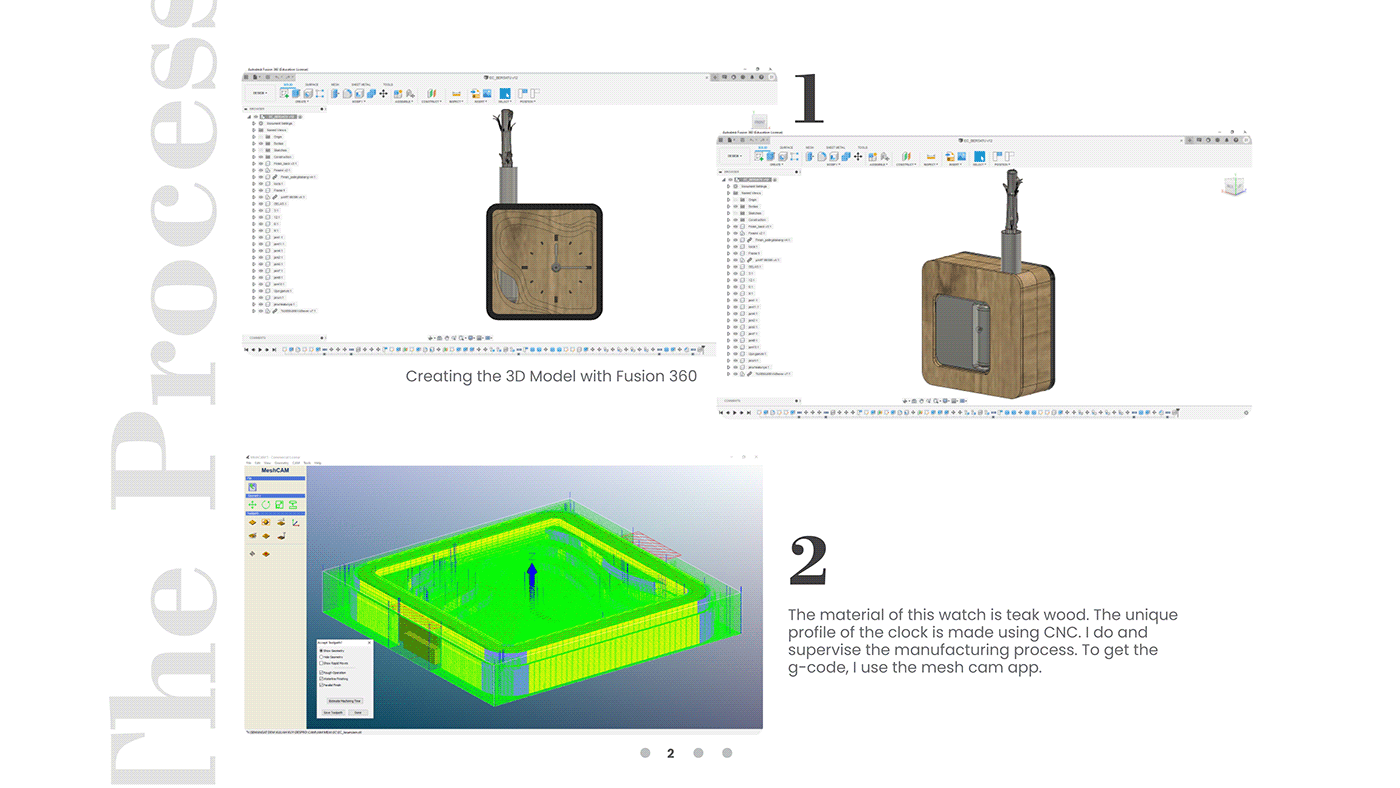Open MODIFY dropdown in front-view Fusion toolbar
This screenshot has width=1400, height=788.
pyautogui.click(x=357, y=101)
